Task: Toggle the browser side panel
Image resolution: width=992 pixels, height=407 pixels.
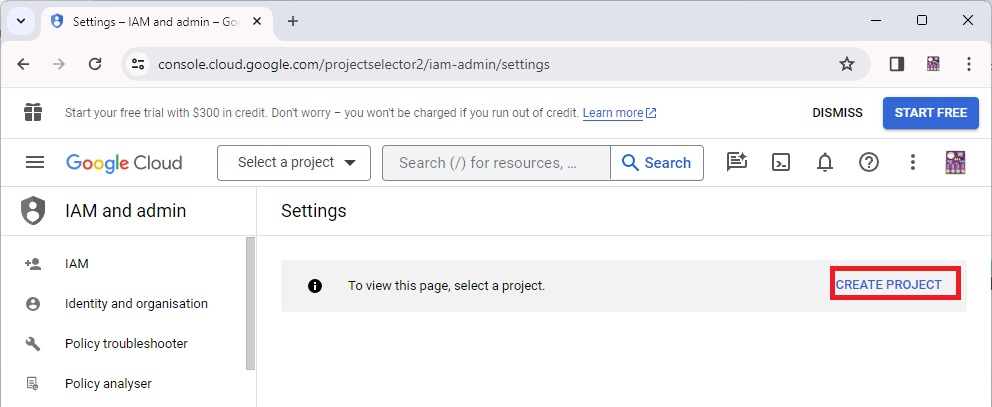Action: (x=896, y=64)
